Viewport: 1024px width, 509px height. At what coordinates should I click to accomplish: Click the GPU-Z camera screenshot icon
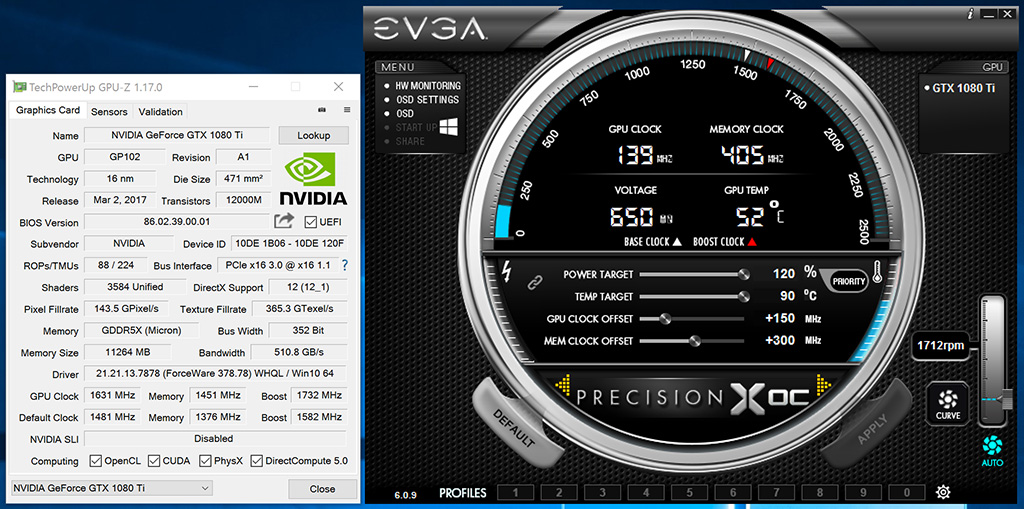click(x=322, y=110)
